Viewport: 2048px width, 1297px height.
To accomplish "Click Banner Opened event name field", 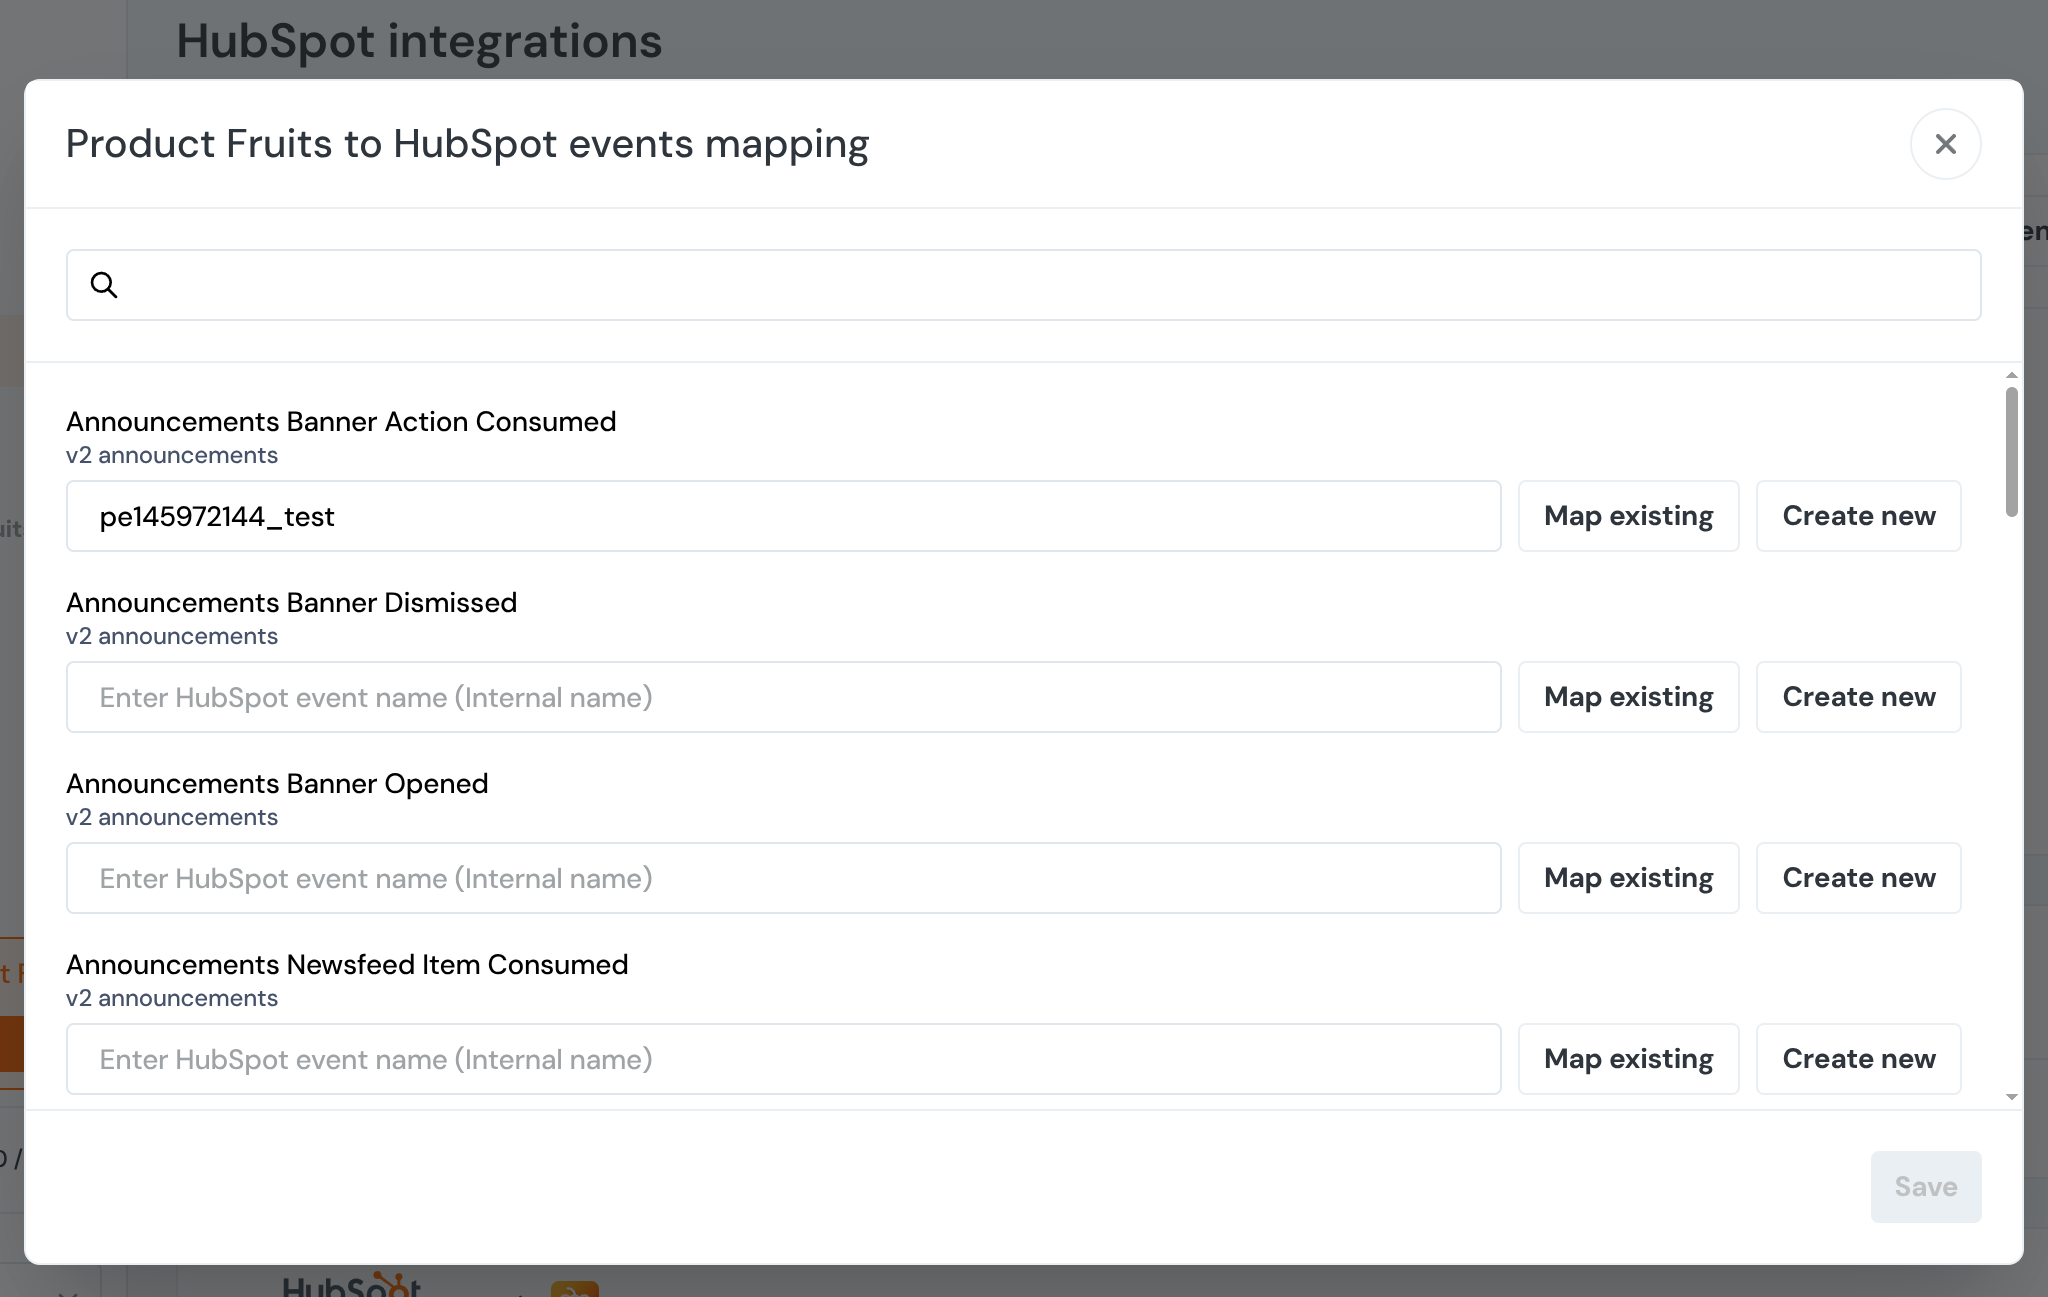I will (783, 878).
